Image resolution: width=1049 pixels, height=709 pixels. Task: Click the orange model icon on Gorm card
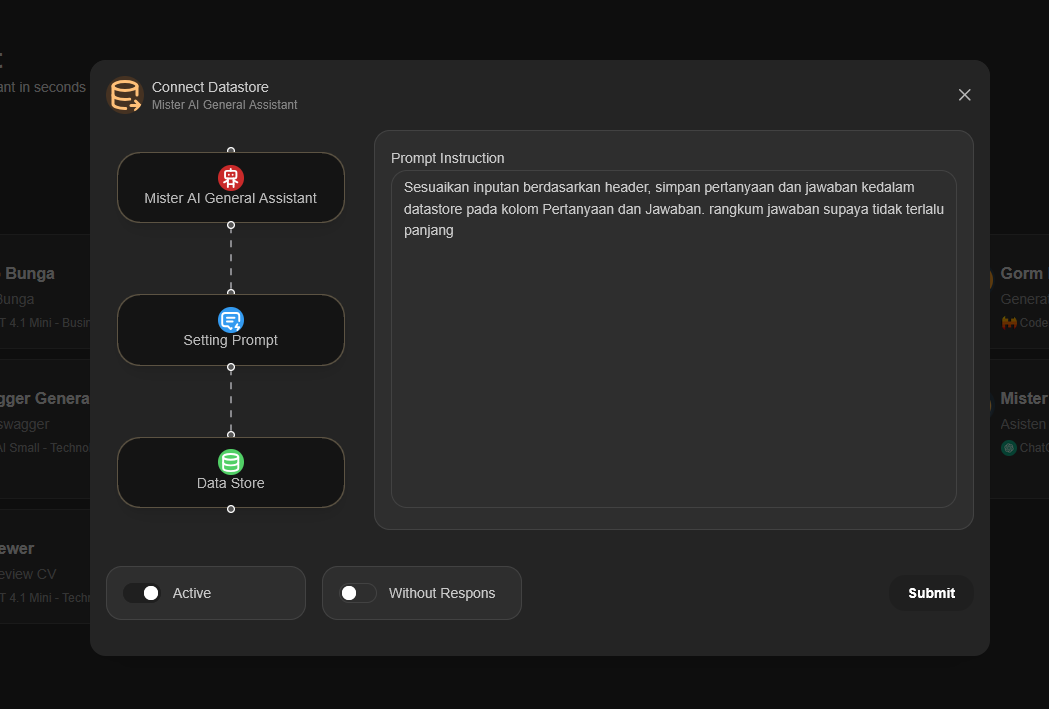click(1009, 322)
